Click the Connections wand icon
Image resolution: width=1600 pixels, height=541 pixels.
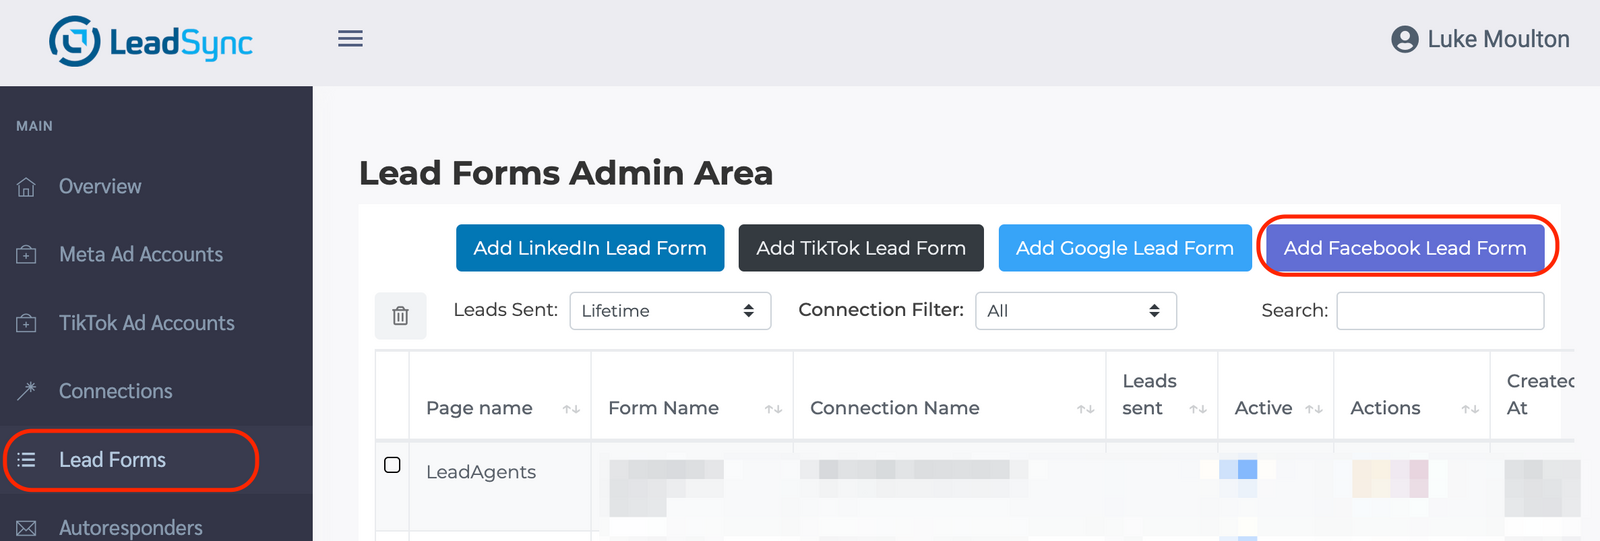pyautogui.click(x=27, y=391)
